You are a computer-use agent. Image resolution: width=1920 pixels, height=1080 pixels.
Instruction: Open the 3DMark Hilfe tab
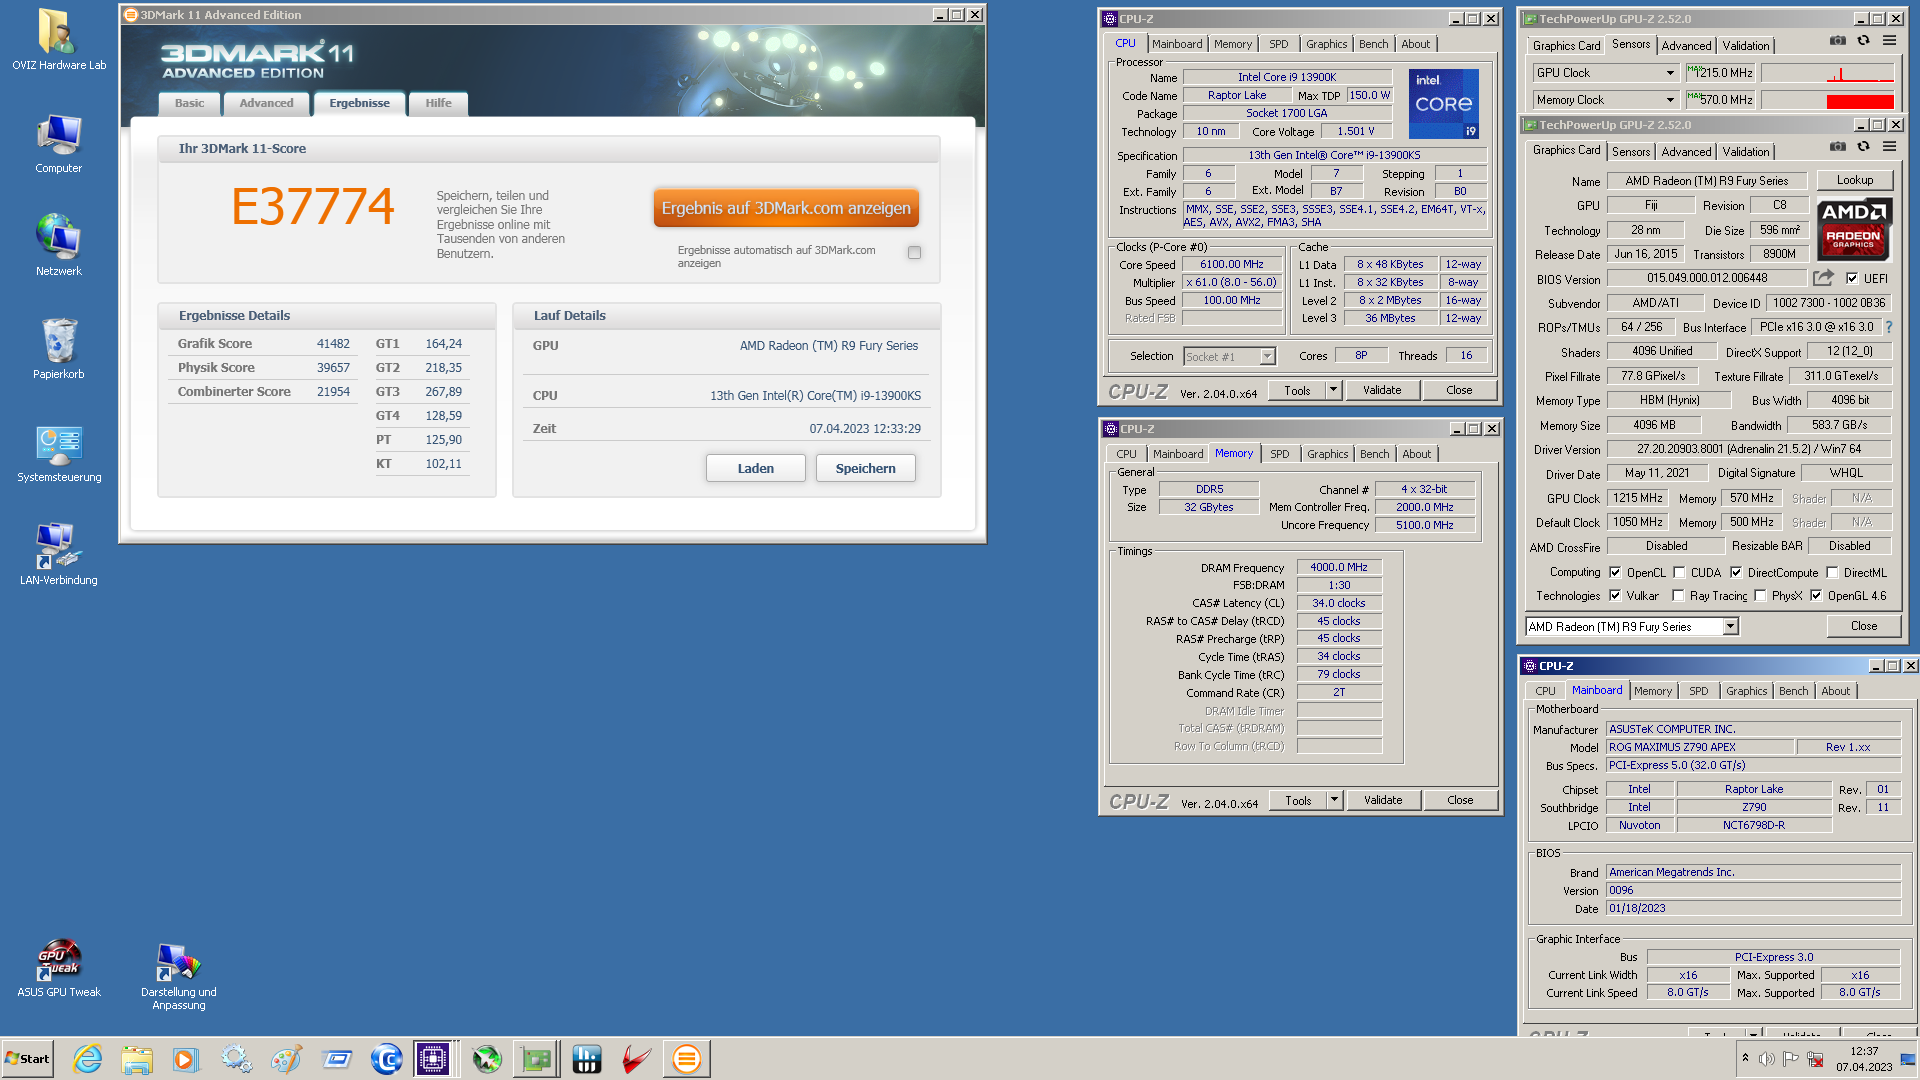pos(438,103)
